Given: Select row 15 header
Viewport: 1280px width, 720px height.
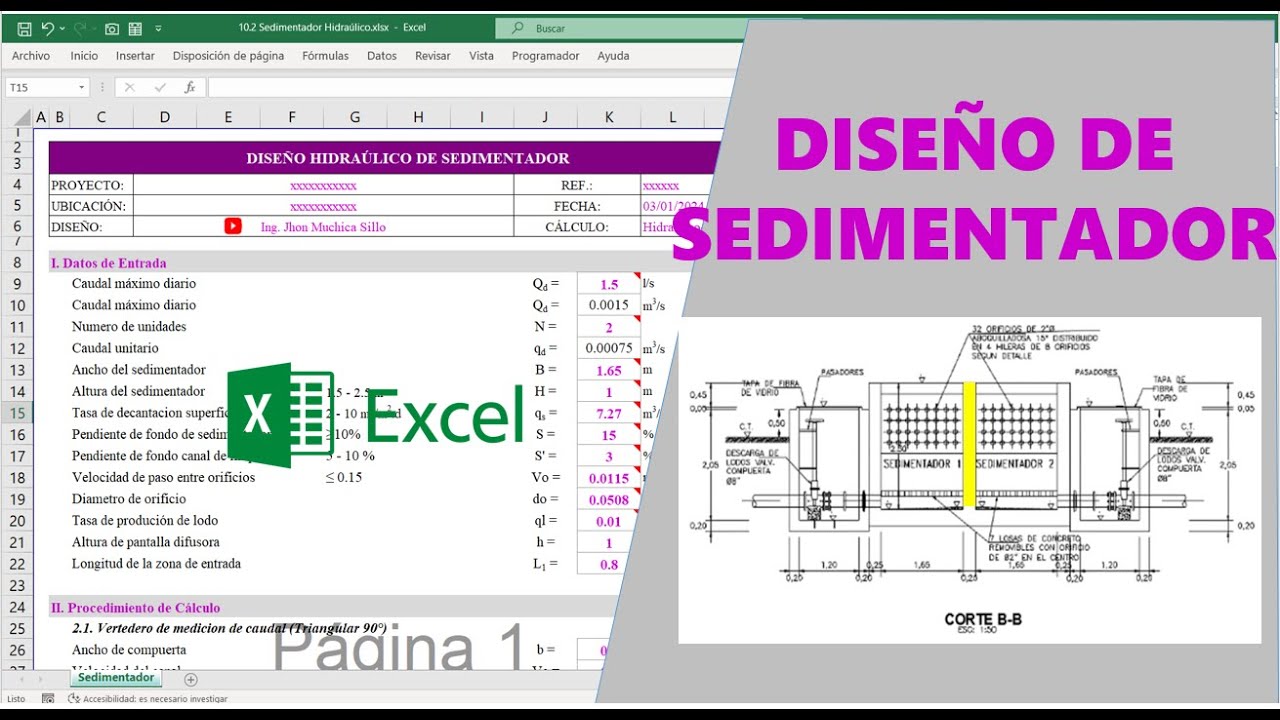Looking at the screenshot, I should click(x=18, y=413).
